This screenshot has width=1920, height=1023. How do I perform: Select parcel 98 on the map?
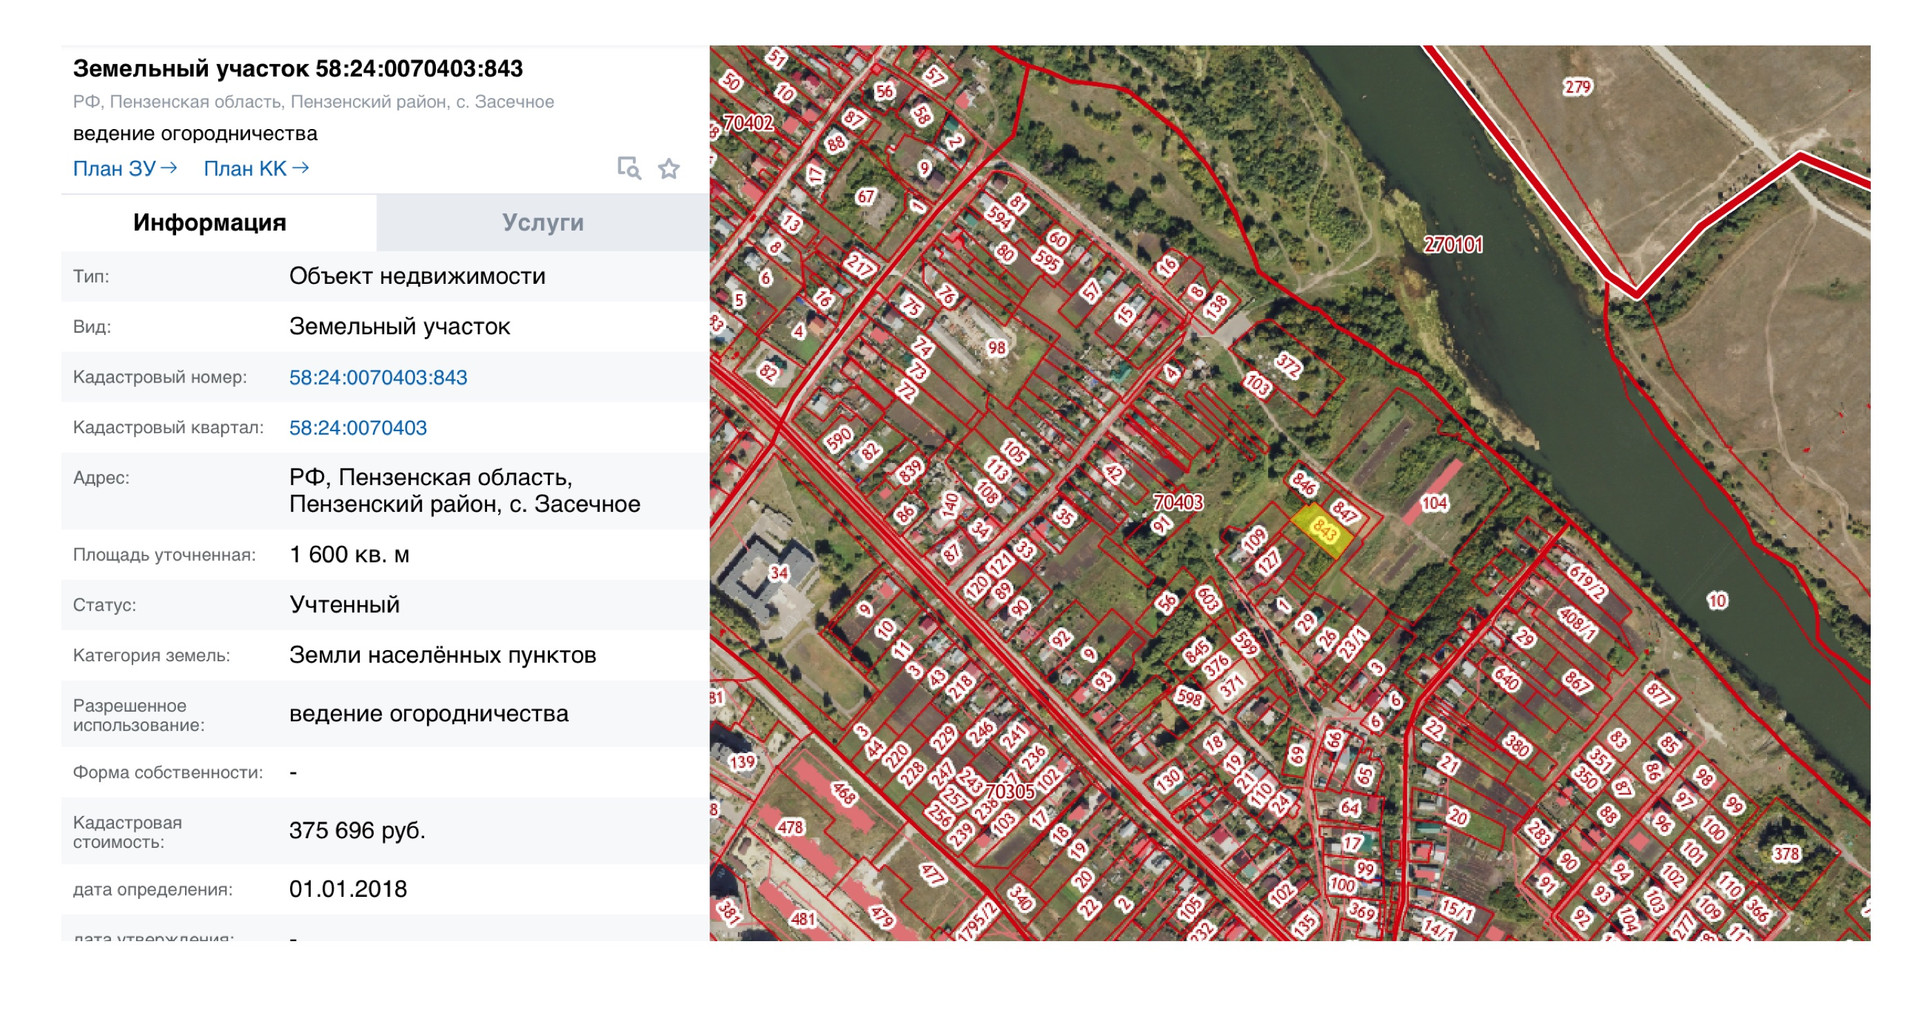(x=996, y=348)
